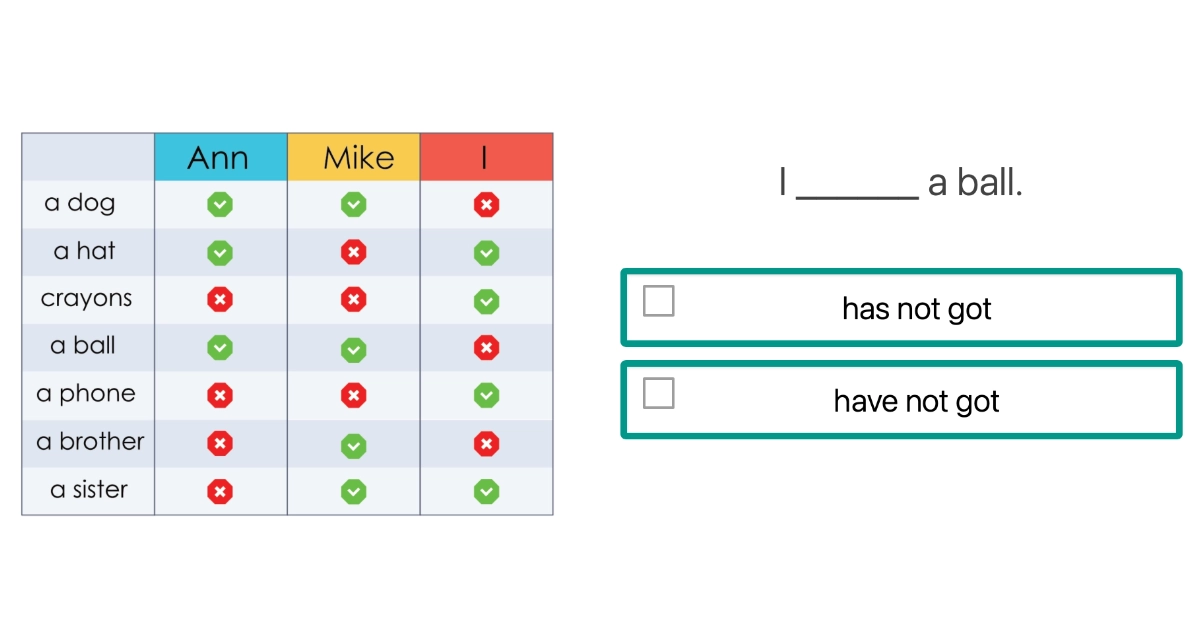Click the yellow Mike column header
The image size is (1200, 630).
tap(353, 157)
